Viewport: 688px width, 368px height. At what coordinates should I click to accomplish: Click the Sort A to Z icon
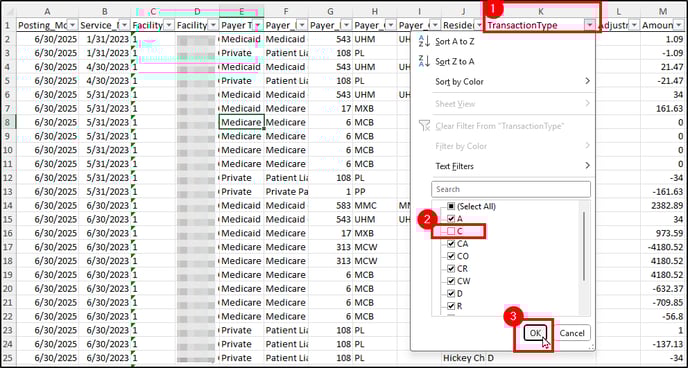424,42
